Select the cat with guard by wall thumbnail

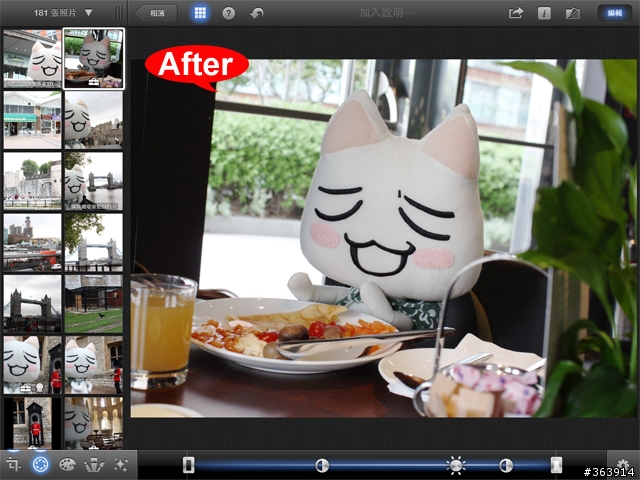click(93, 365)
